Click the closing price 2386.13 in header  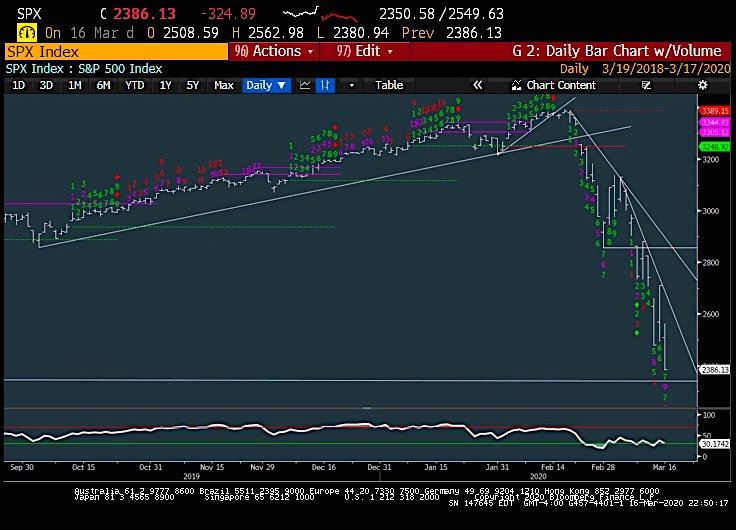144,14
